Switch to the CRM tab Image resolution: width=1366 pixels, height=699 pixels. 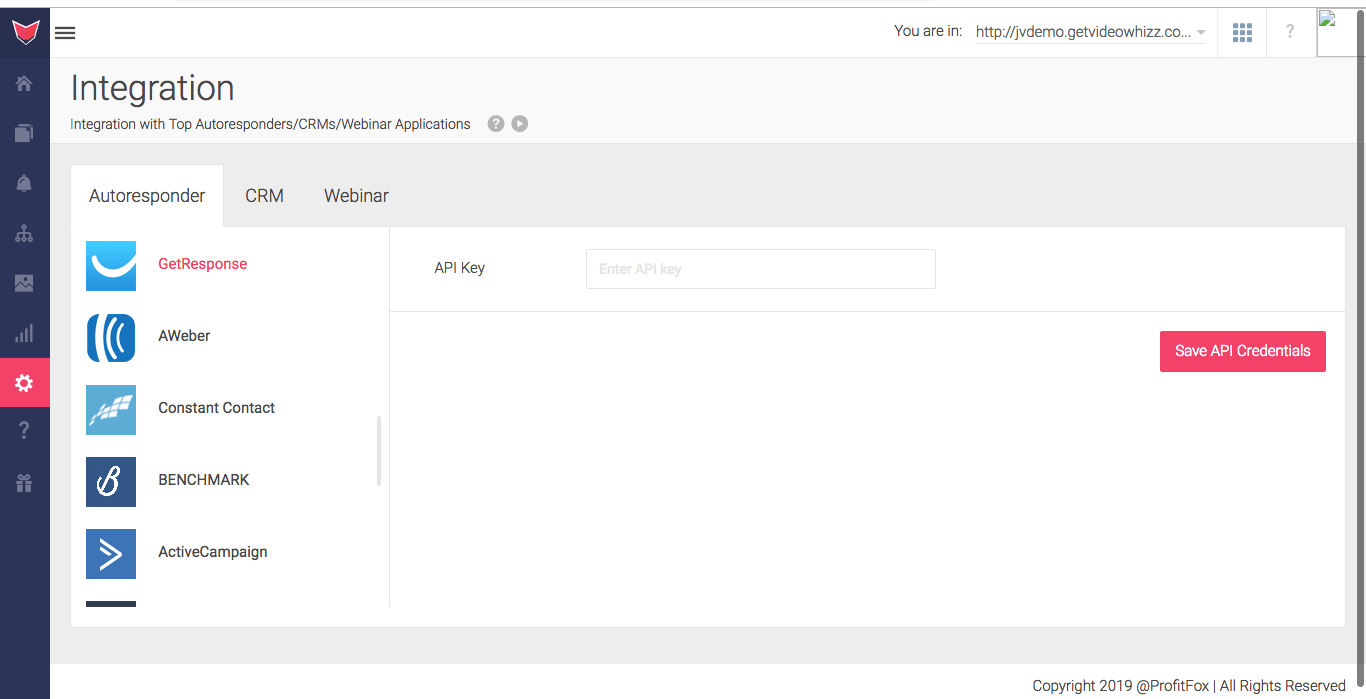point(264,196)
